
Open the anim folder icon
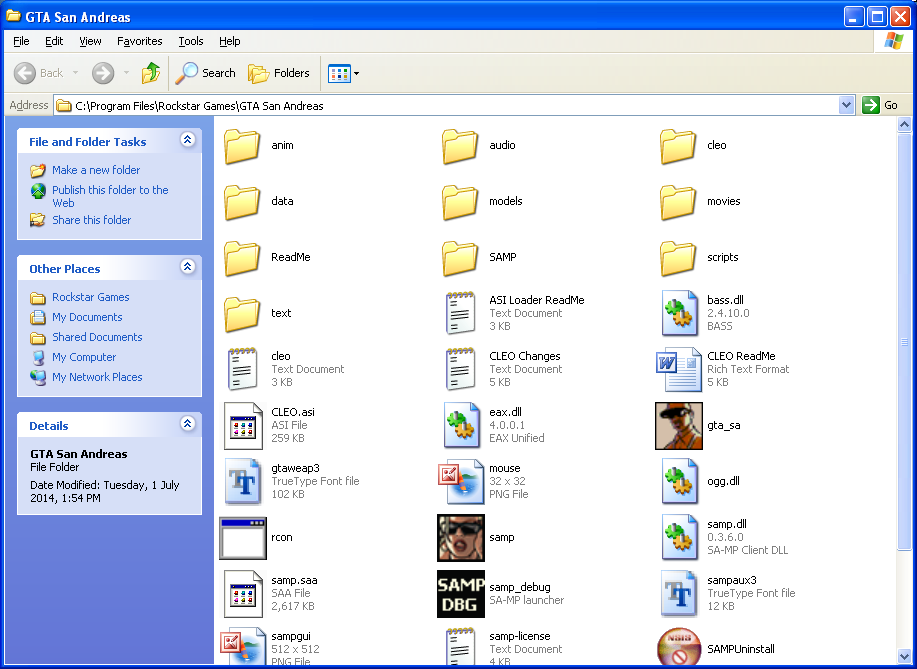(x=242, y=146)
